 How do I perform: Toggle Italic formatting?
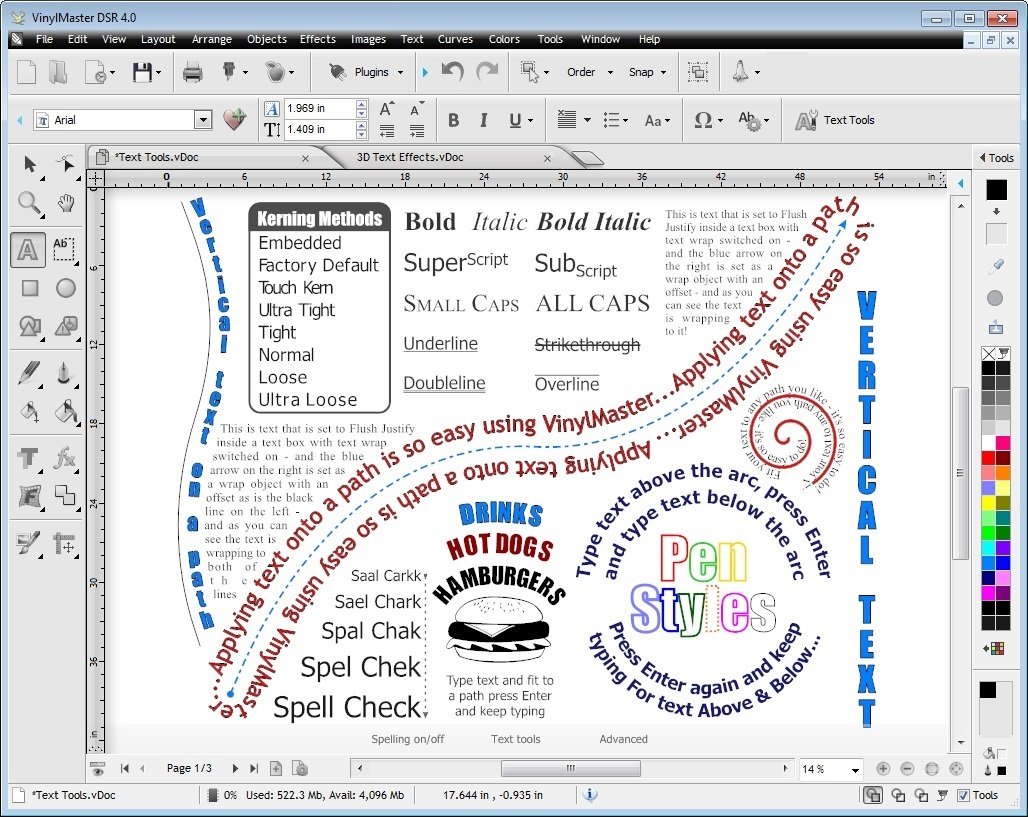484,120
